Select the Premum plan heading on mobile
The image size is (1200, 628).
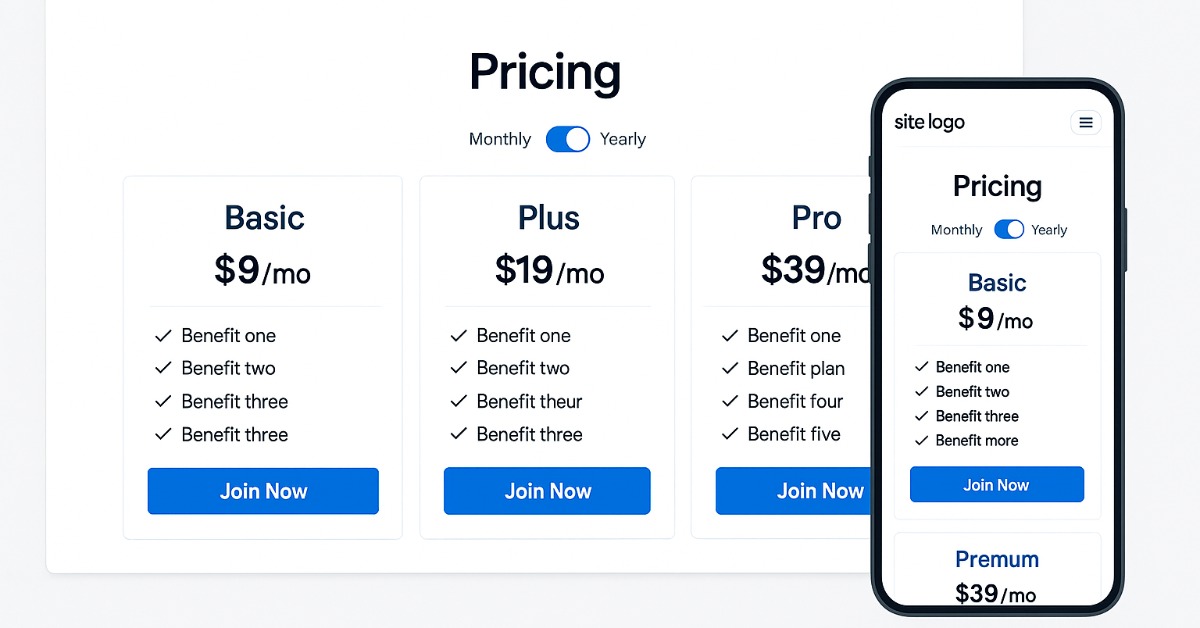996,559
